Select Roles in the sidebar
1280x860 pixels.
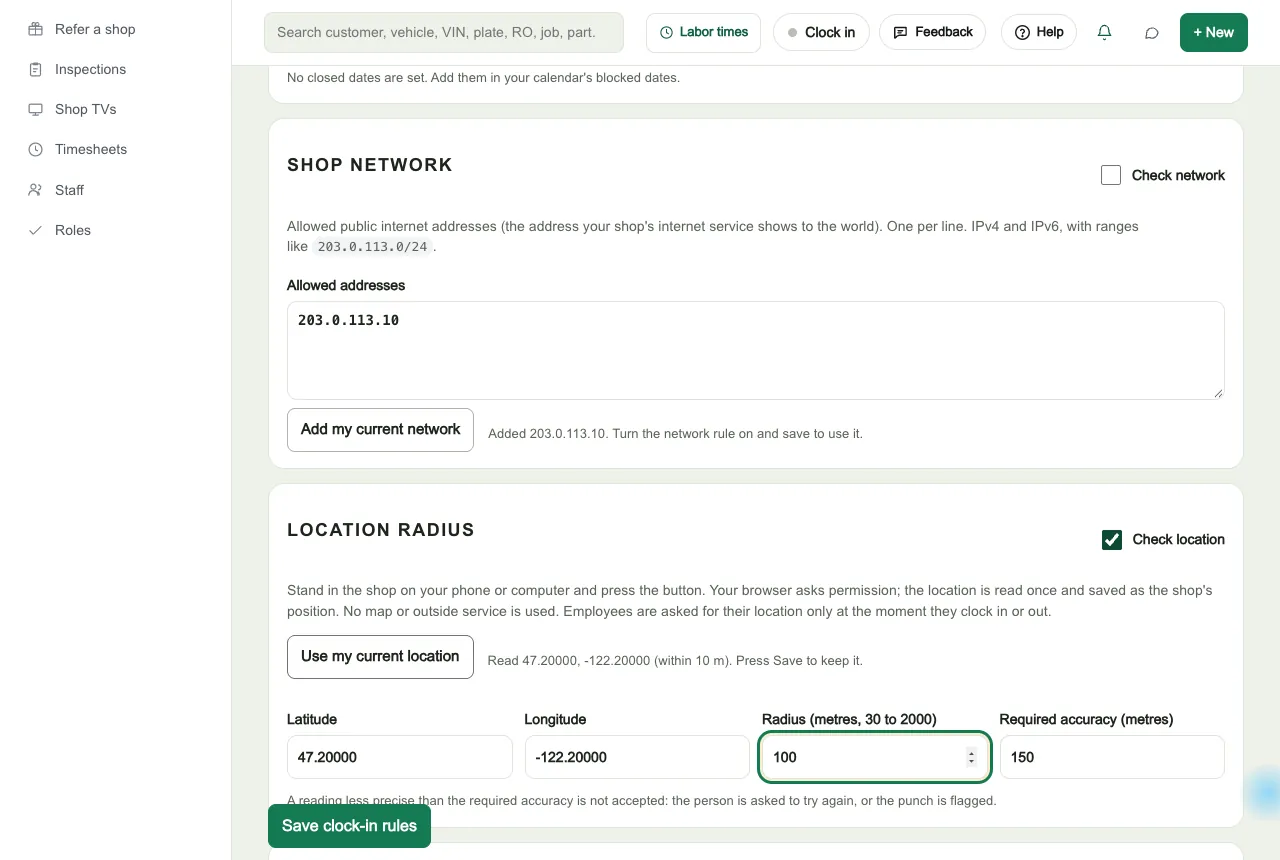coord(73,230)
